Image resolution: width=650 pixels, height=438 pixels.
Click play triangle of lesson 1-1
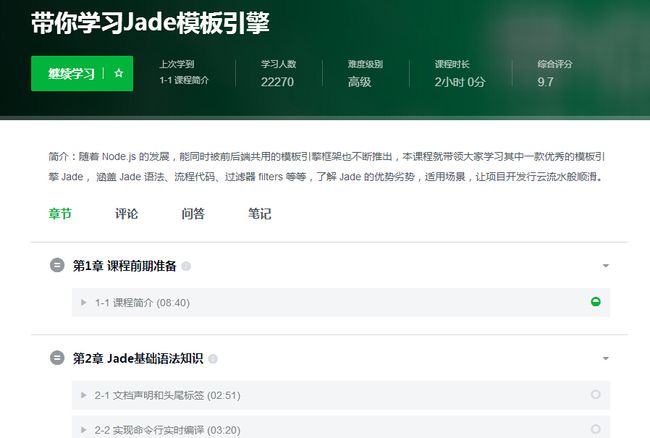point(84,302)
